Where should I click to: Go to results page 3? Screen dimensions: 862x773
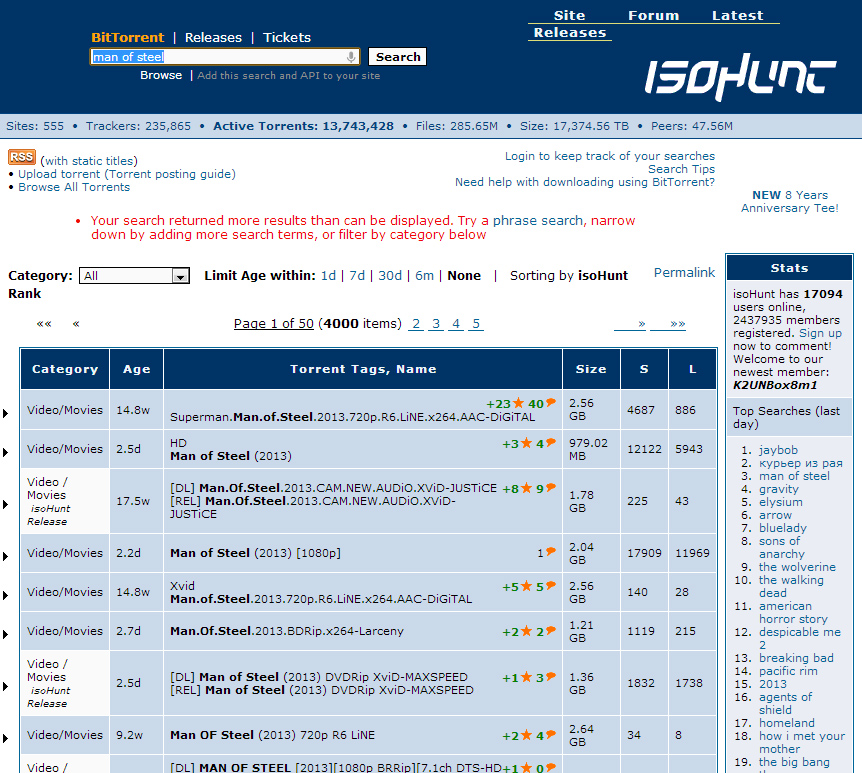tap(436, 324)
